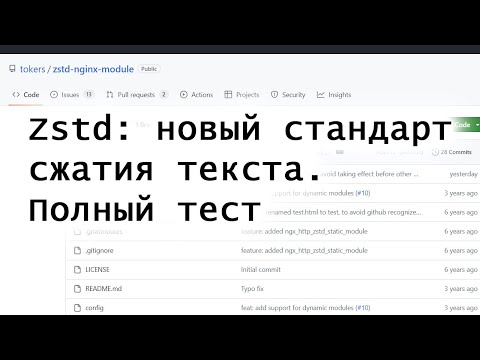Open the #10 link in config row
Viewport: 480px width, 360px height.
tap(363, 308)
